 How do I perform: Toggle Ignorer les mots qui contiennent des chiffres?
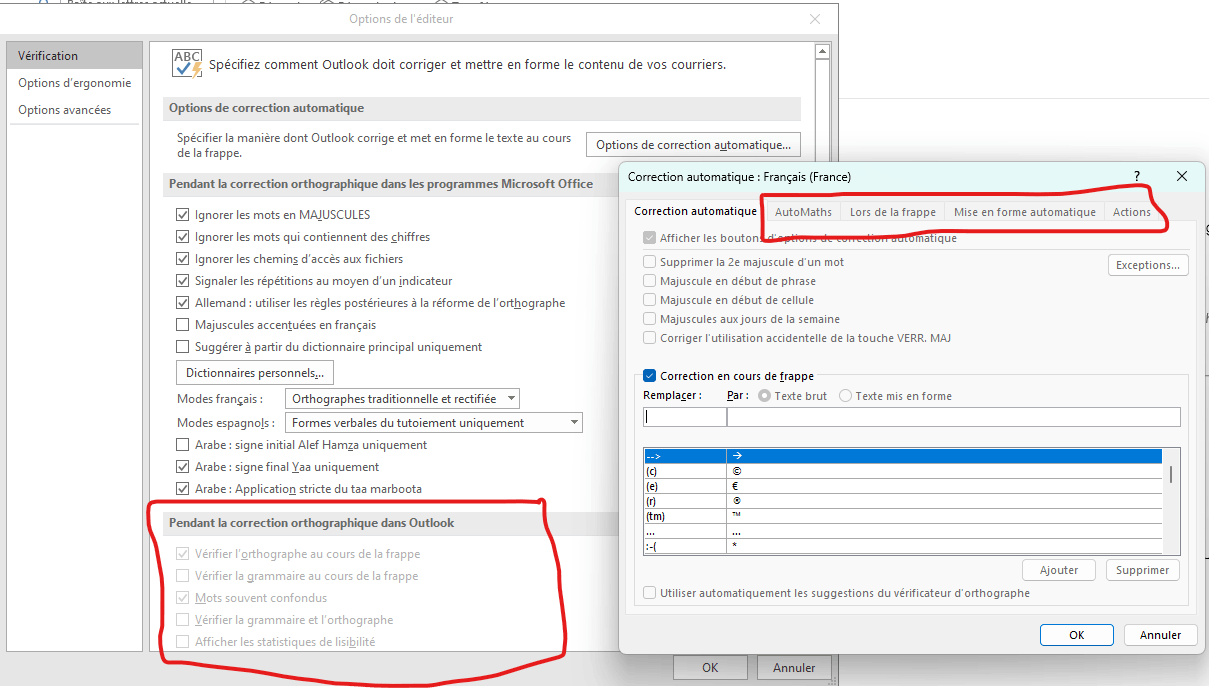pyautogui.click(x=182, y=237)
